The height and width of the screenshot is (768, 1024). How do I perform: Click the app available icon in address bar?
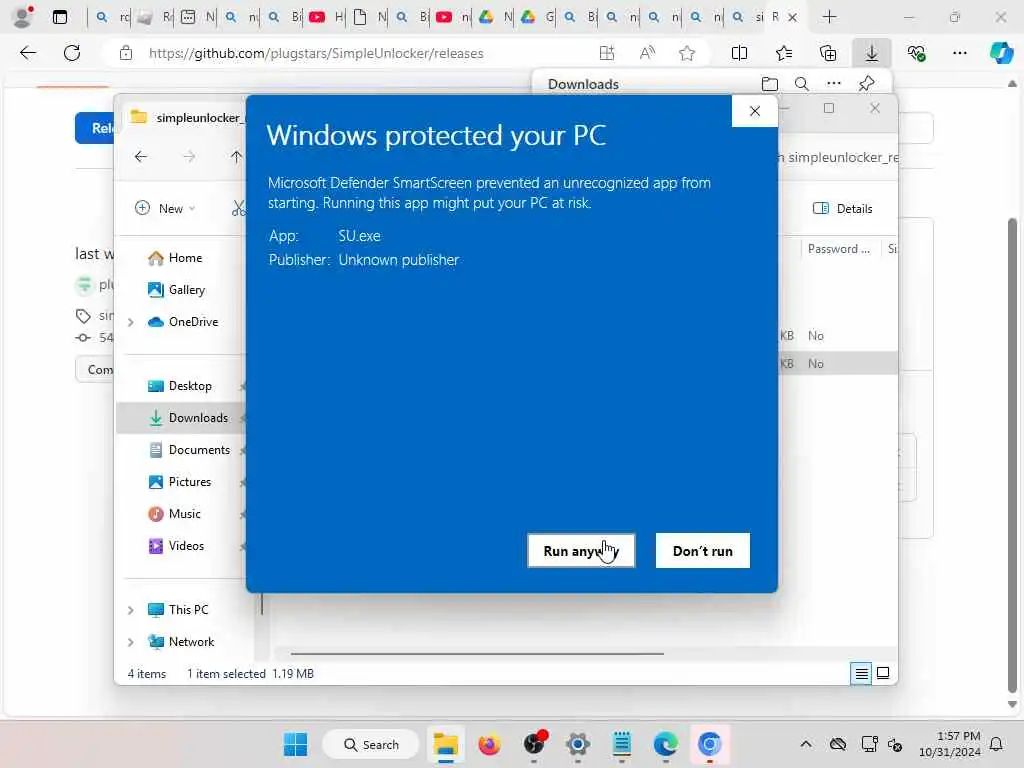click(x=607, y=53)
